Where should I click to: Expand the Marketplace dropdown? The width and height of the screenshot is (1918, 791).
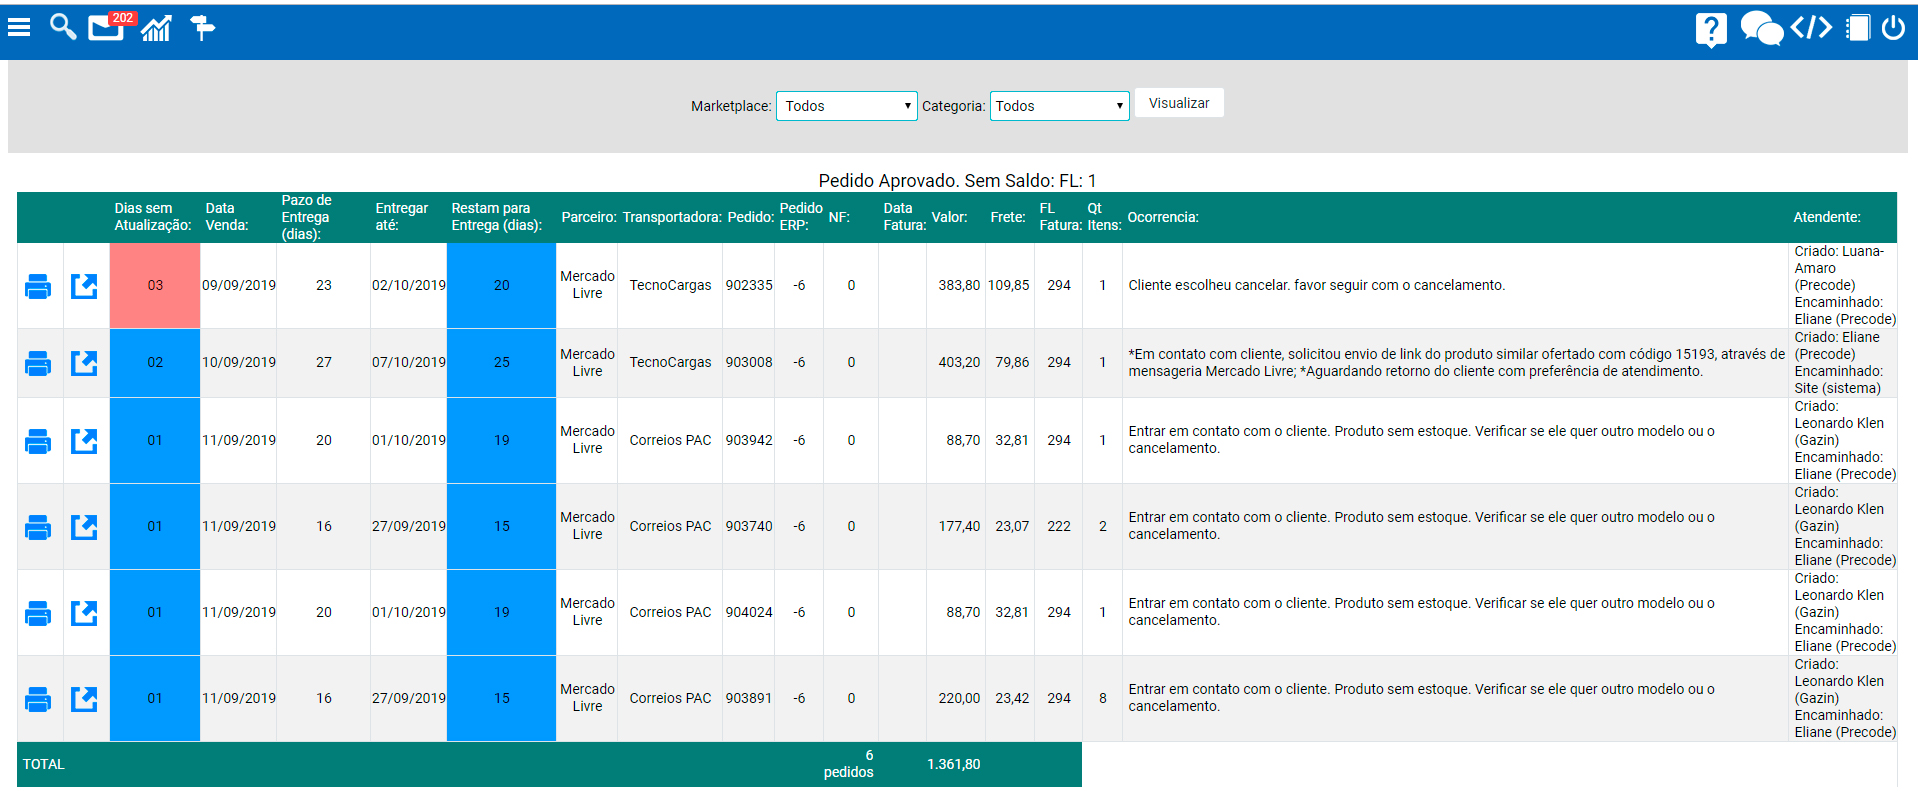point(846,106)
